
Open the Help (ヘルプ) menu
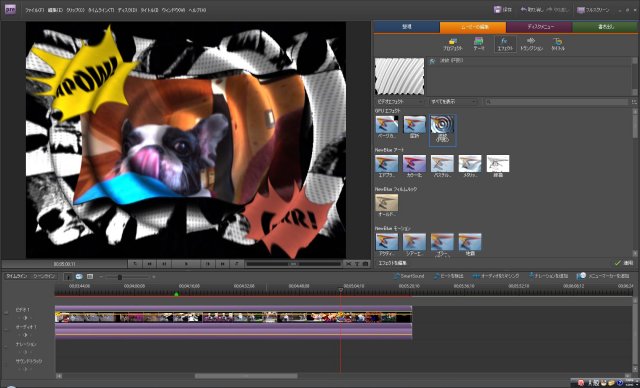(x=197, y=10)
